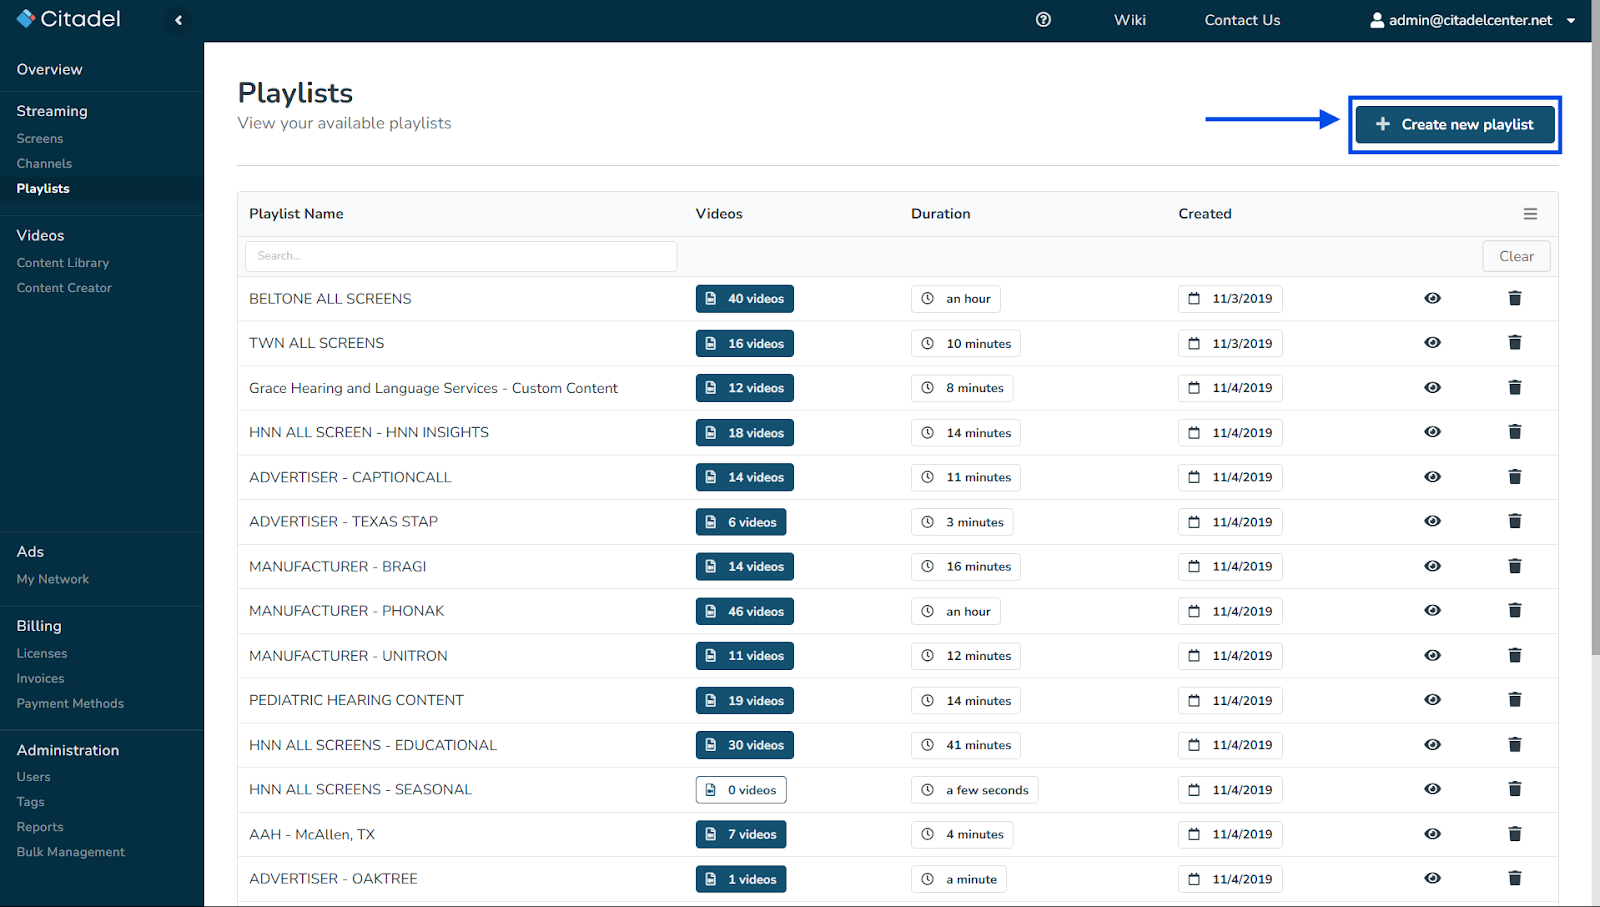This screenshot has width=1600, height=907.
Task: Toggle eye icon for ADVERTISER - TEXAS STAP
Action: (1433, 521)
